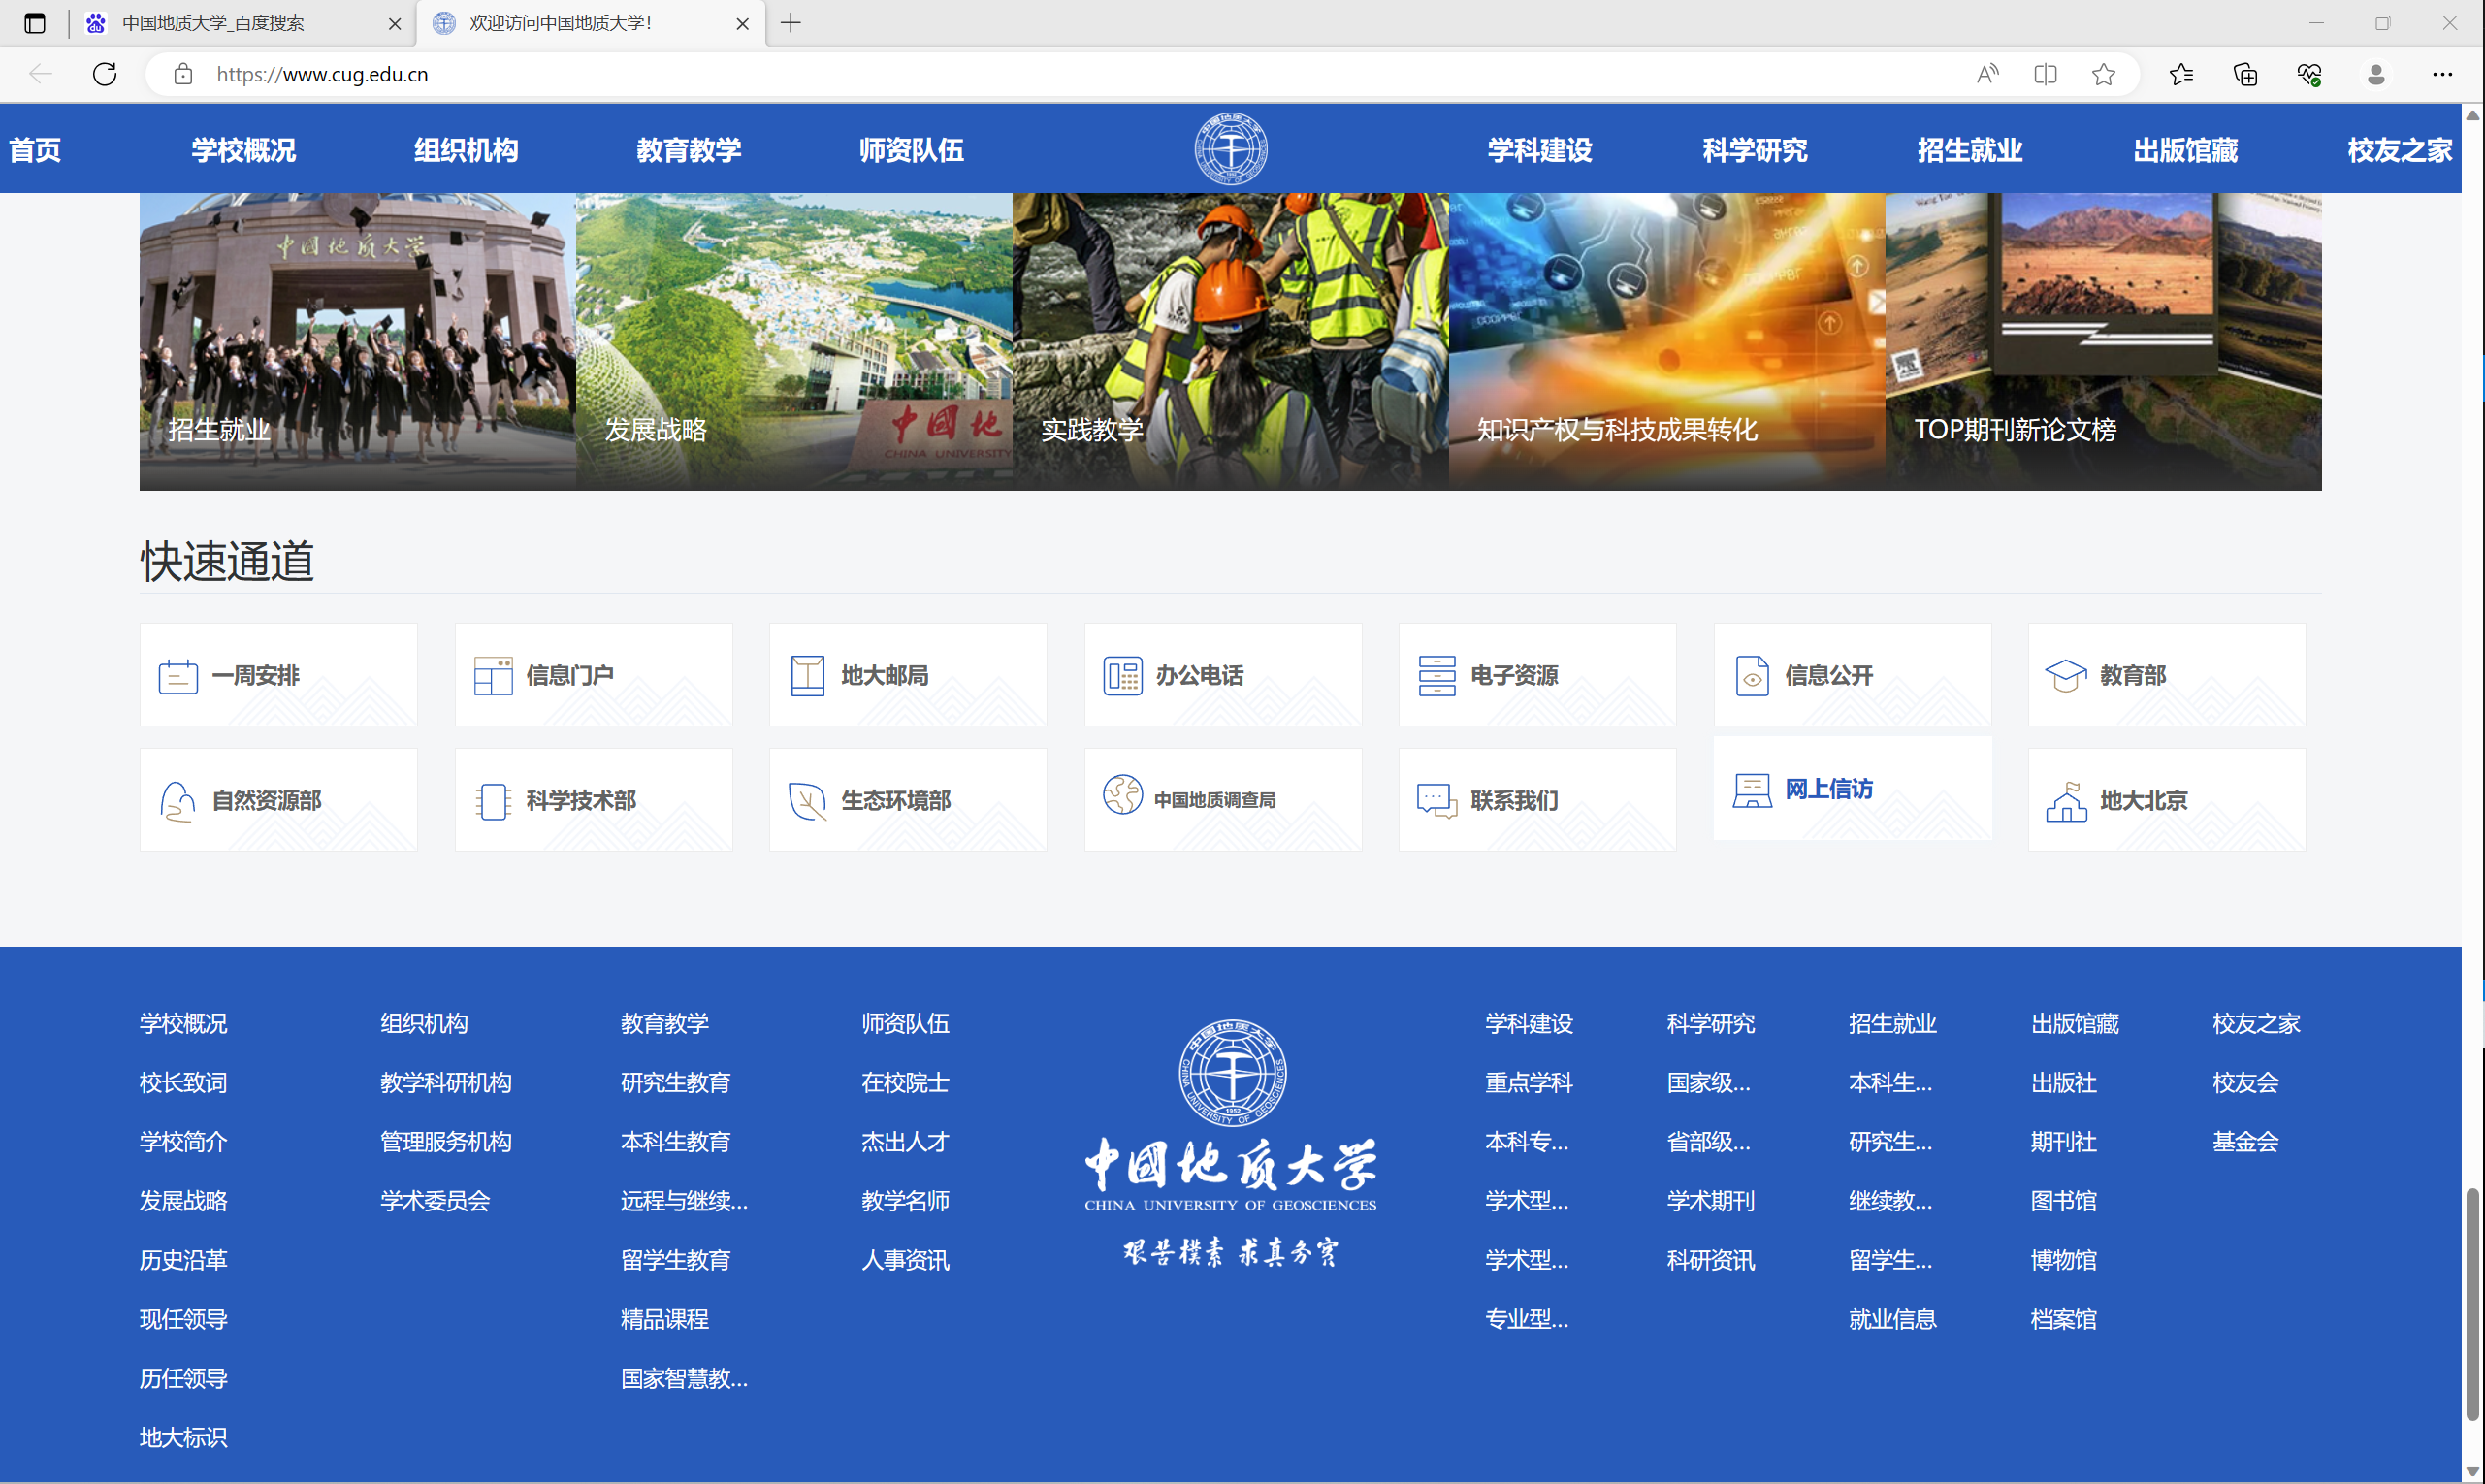Click the 地大邮局 mail icon
The height and width of the screenshot is (1484, 2485).
(807, 677)
